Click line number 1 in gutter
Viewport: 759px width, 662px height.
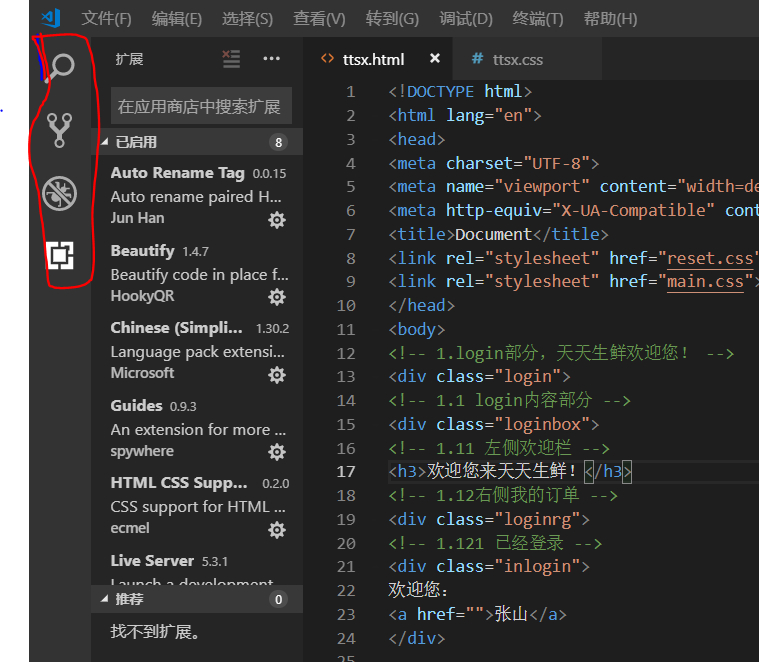tap(350, 91)
